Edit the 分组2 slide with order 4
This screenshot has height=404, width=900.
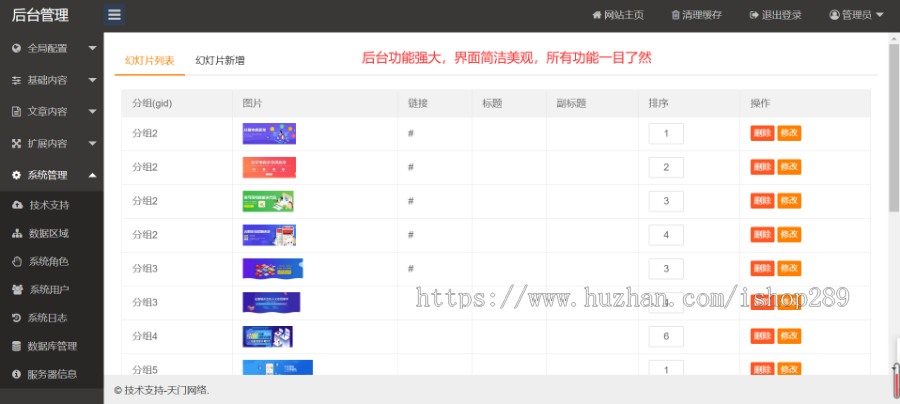pos(789,235)
